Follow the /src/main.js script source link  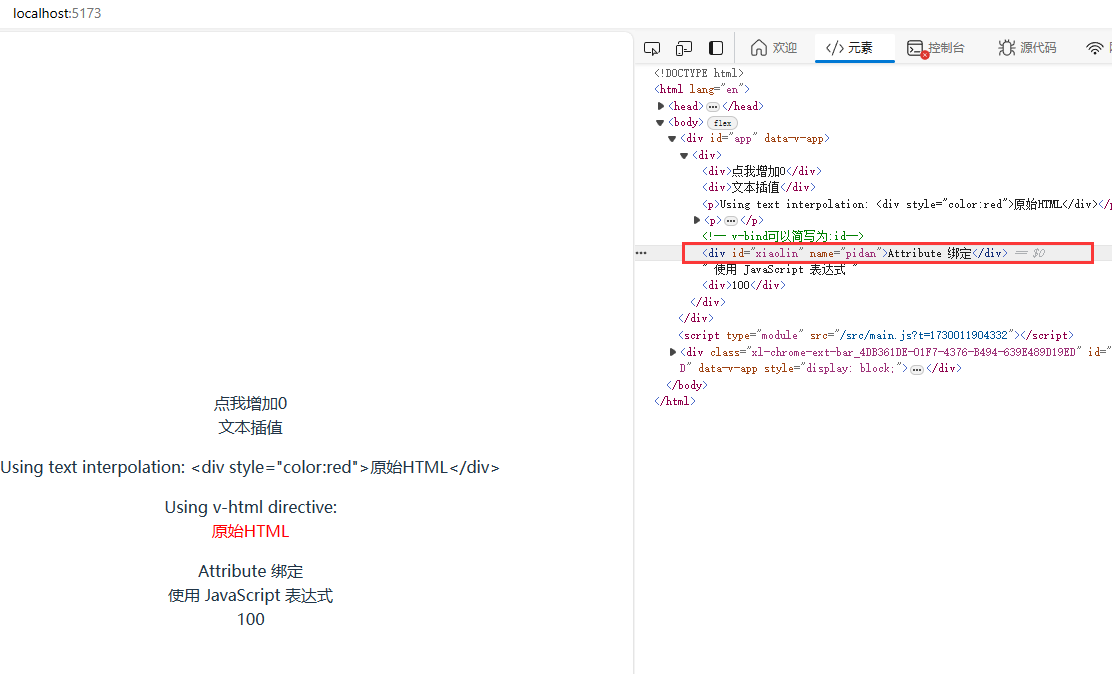(x=925, y=335)
